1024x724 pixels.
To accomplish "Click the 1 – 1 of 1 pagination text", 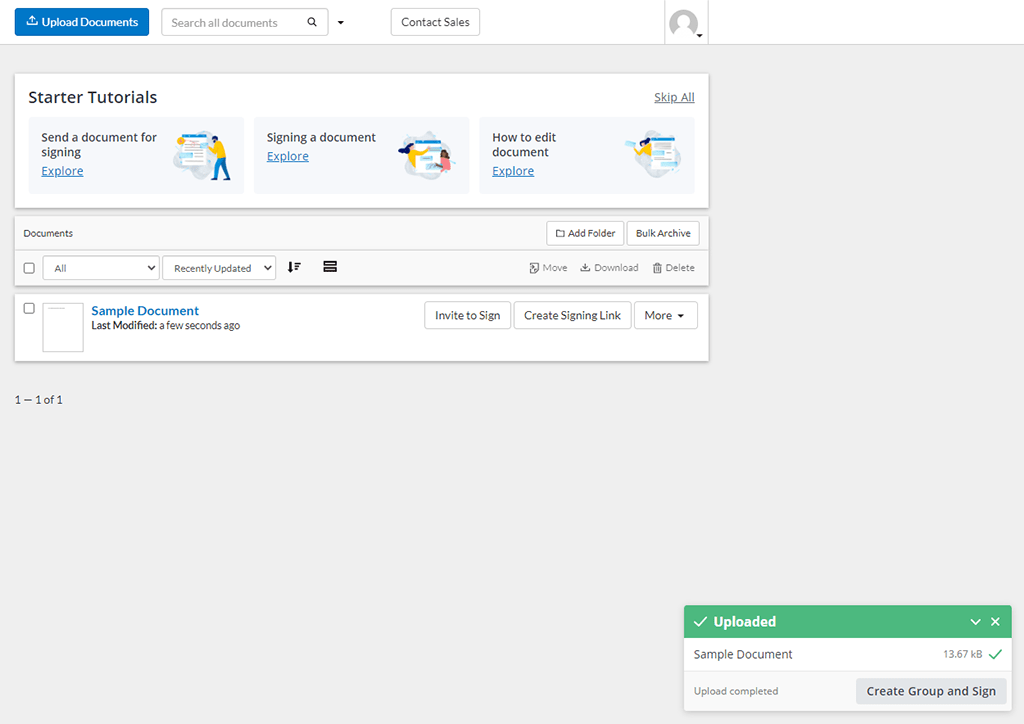I will coord(39,400).
